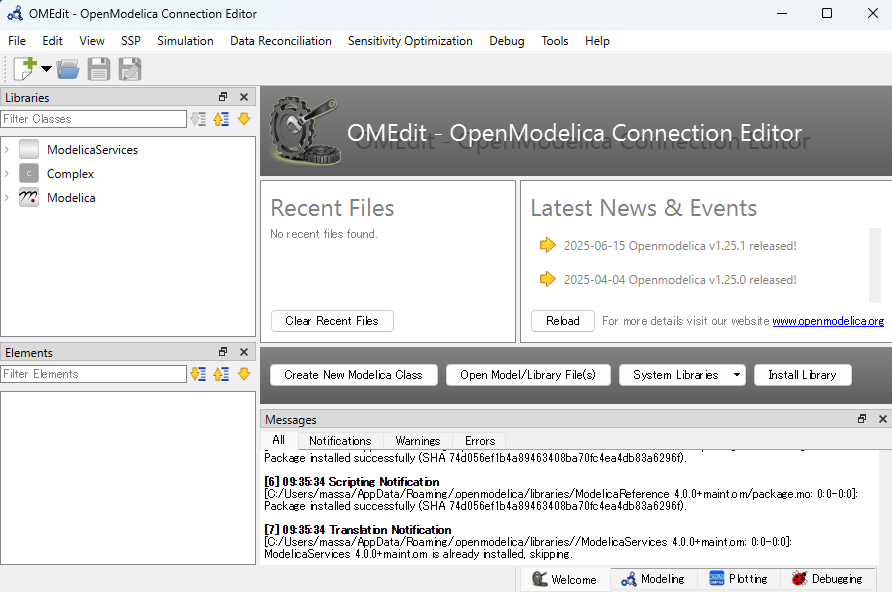This screenshot has width=892, height=592.
Task: Open the View menu
Action: (92, 41)
